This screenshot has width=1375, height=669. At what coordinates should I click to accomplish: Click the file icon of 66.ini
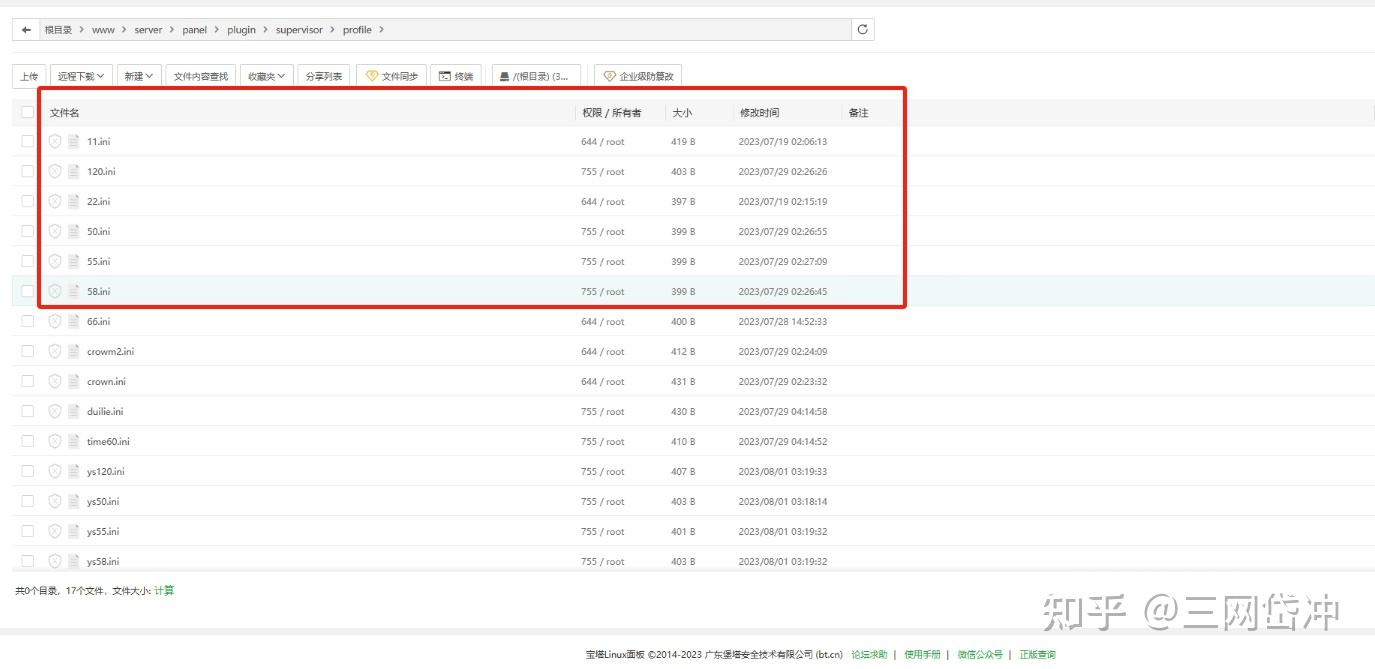coord(74,322)
